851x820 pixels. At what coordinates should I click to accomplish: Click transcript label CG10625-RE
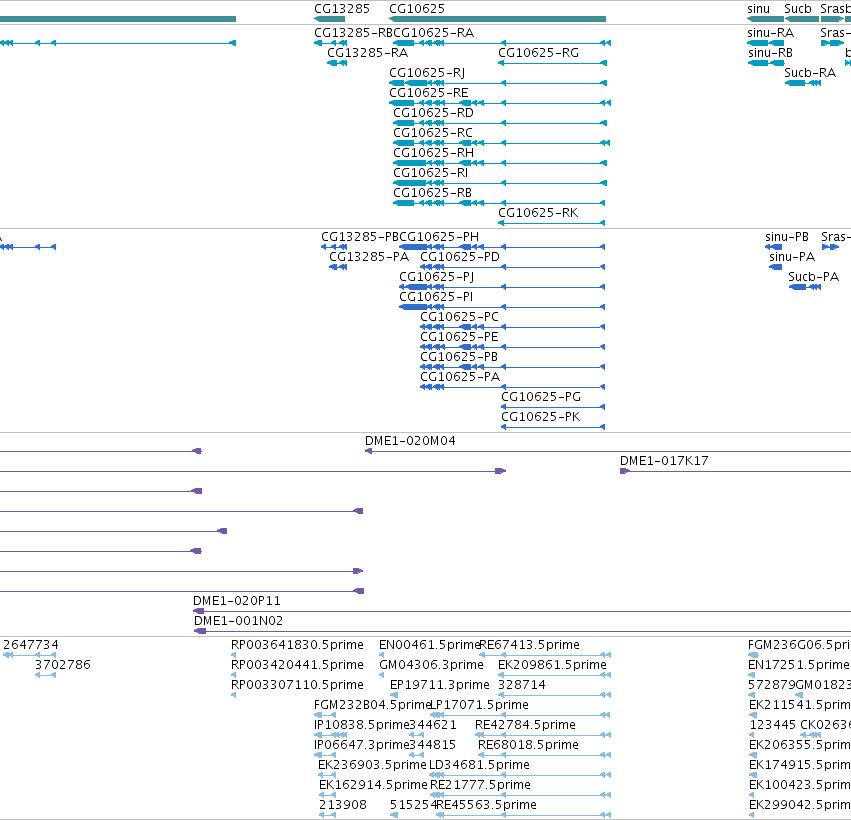[429, 93]
